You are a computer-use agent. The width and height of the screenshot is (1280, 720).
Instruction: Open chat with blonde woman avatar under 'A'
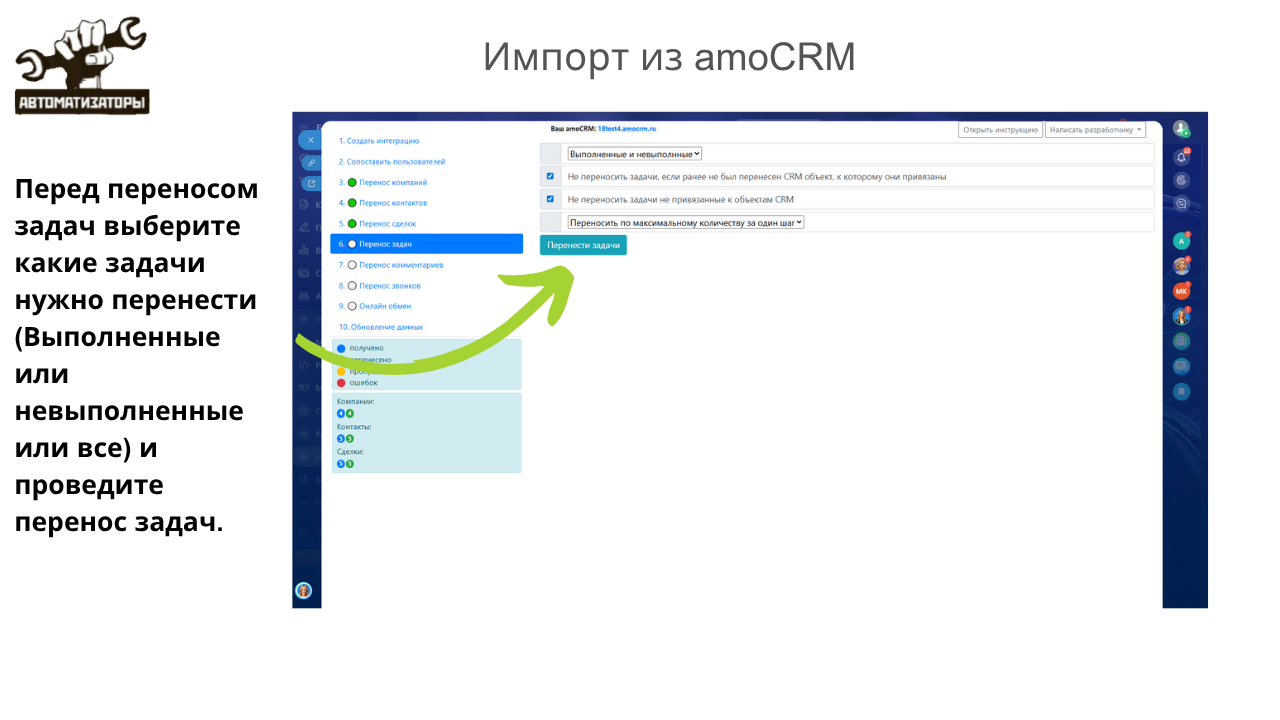1182,266
